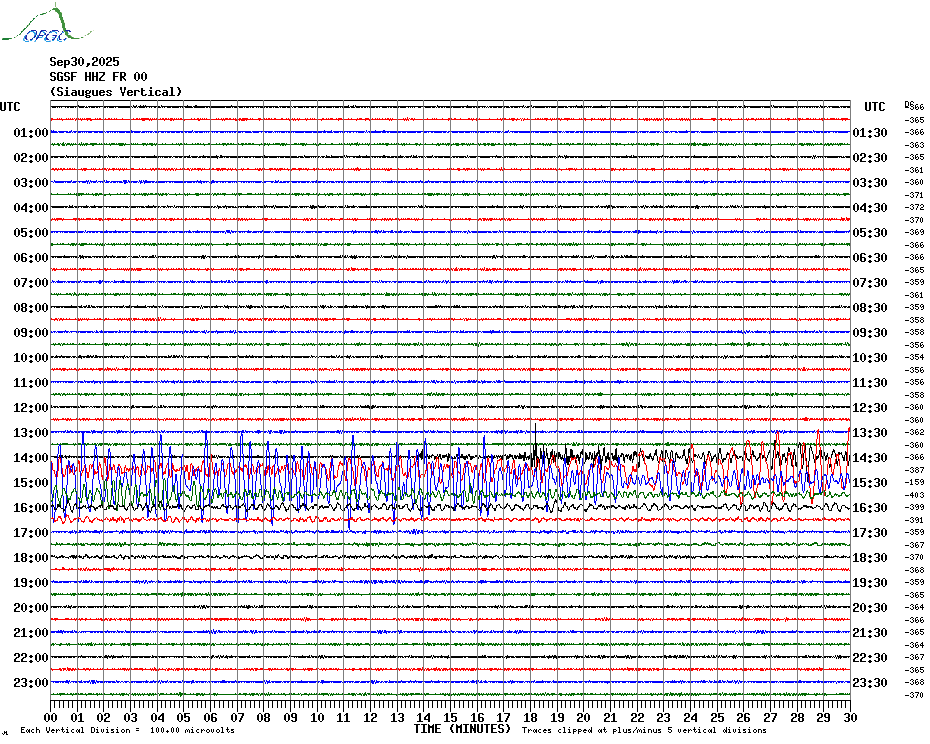Screen dimensions: 930x744
Task: Click the SGSF HHZ FR 00 station label
Action: click(x=98, y=77)
